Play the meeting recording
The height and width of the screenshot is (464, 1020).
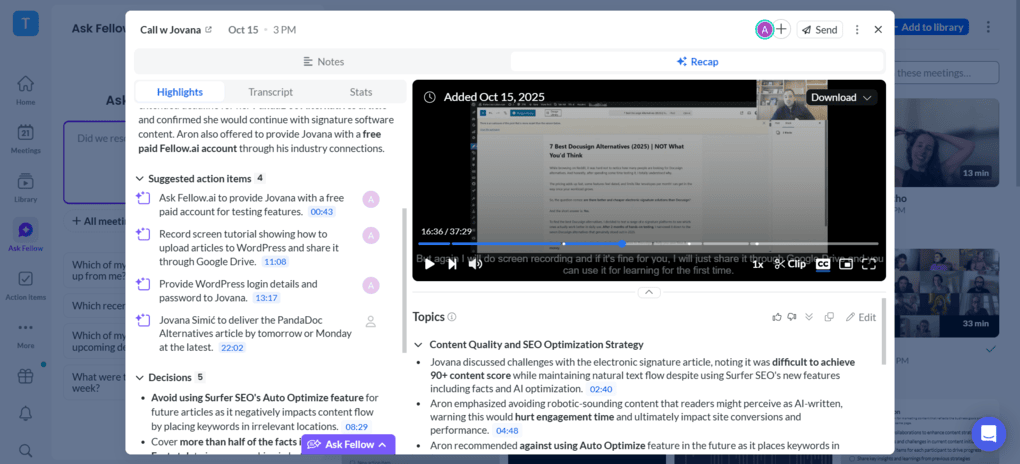tap(430, 264)
